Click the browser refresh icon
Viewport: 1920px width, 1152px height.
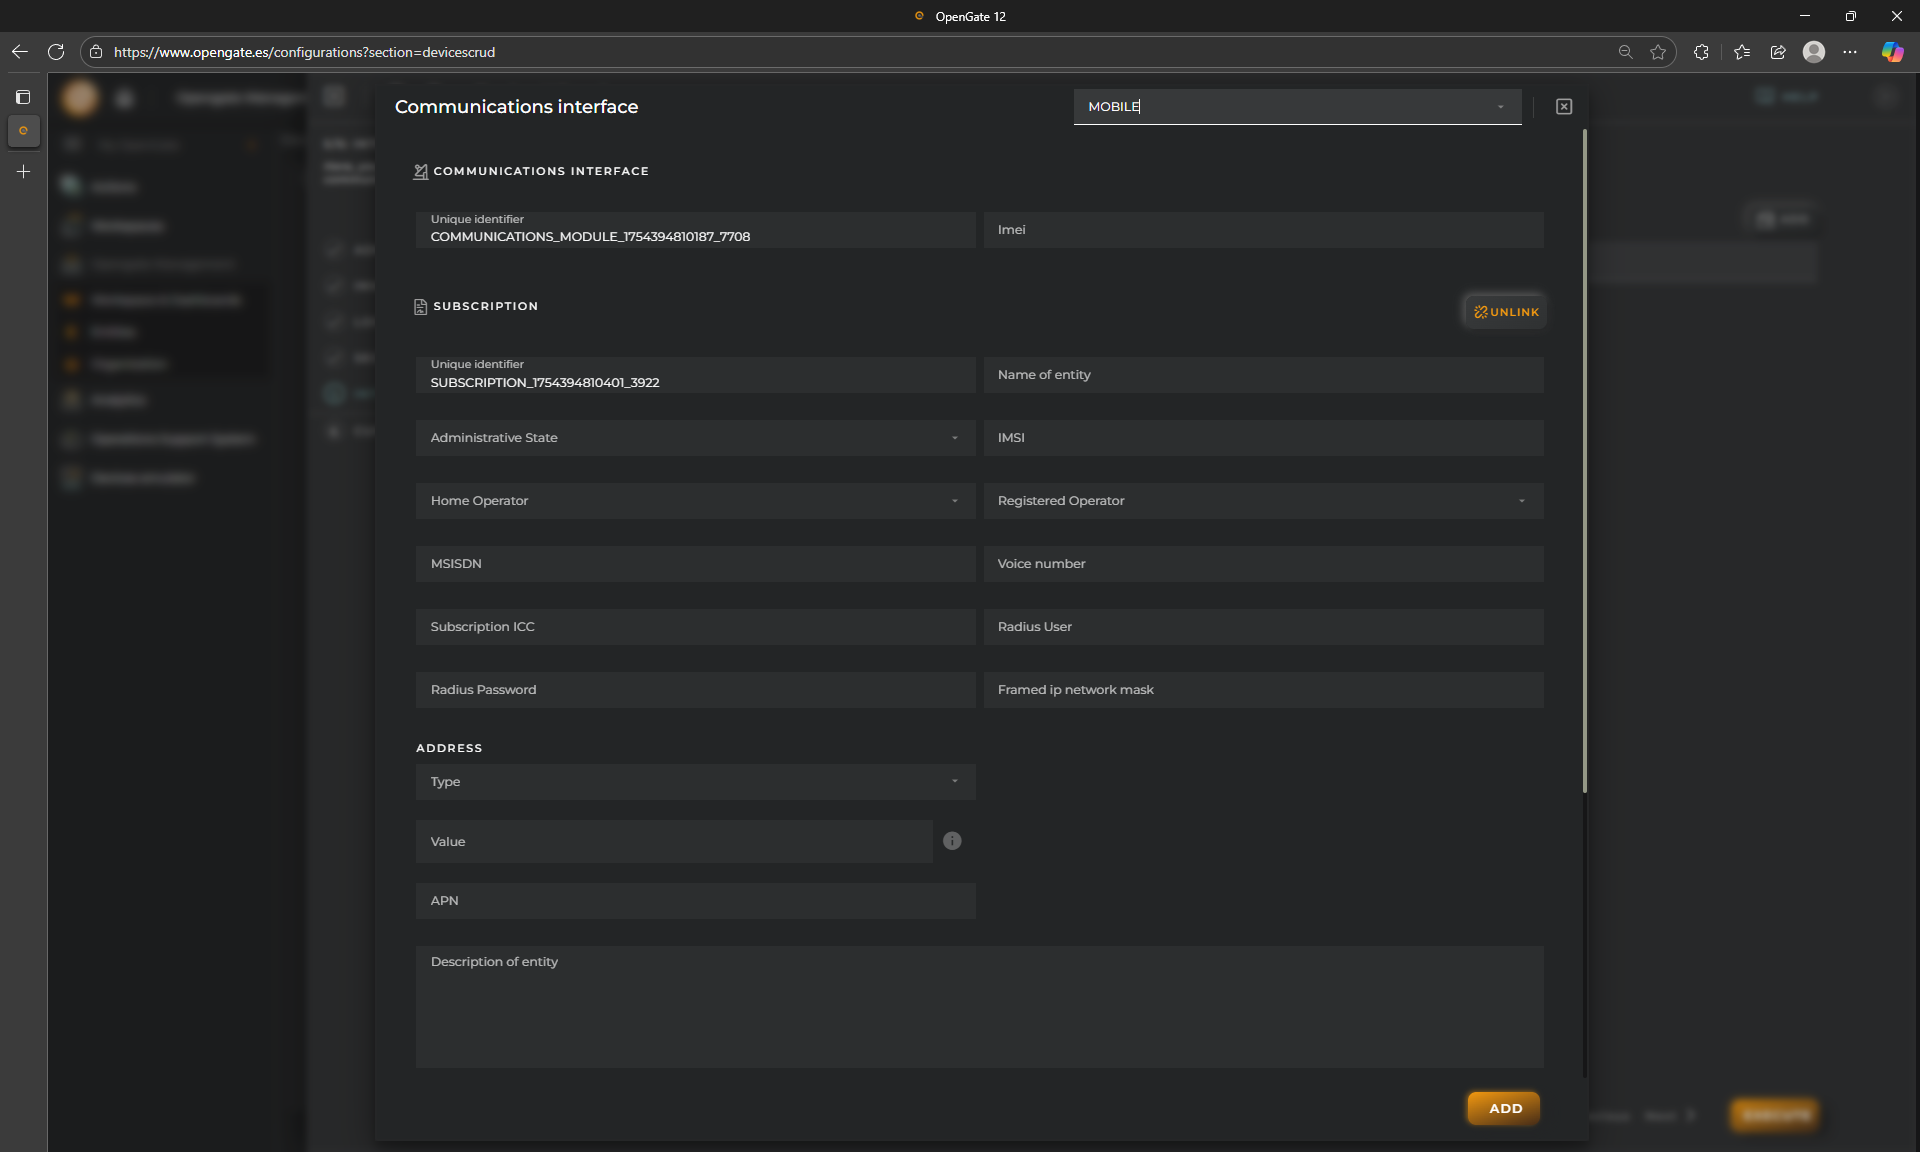(x=56, y=52)
